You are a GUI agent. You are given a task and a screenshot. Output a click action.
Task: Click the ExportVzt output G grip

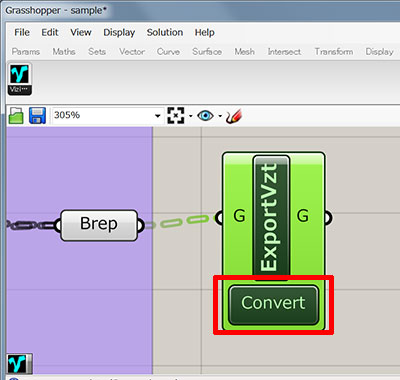(x=328, y=217)
